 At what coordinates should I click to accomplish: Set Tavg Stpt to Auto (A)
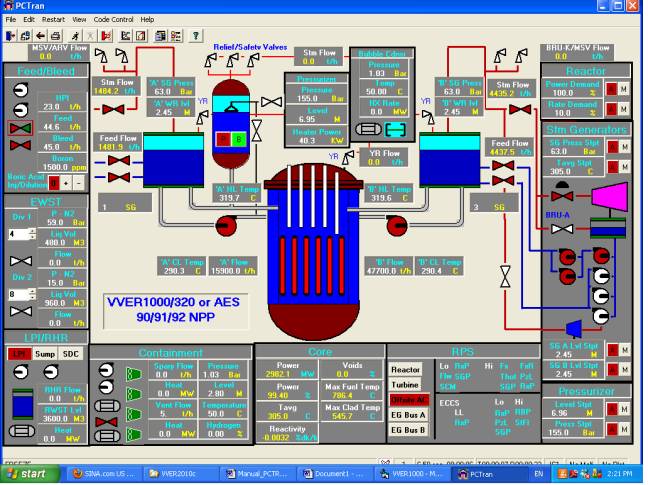click(x=612, y=166)
